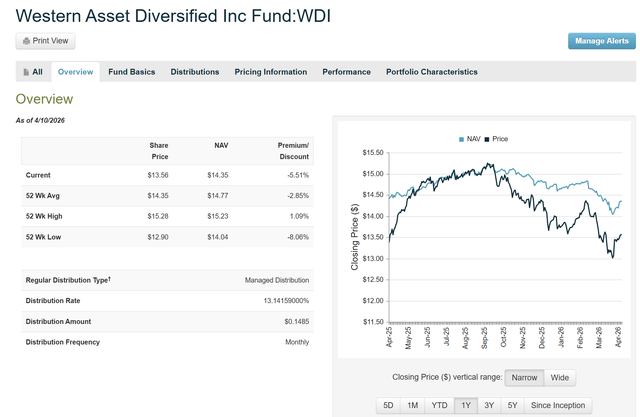Set vertical range to Wide

[x=560, y=377]
